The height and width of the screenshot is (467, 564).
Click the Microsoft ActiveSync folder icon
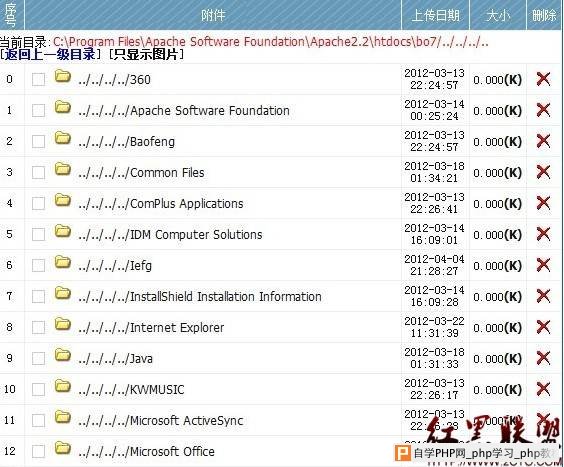coord(63,417)
